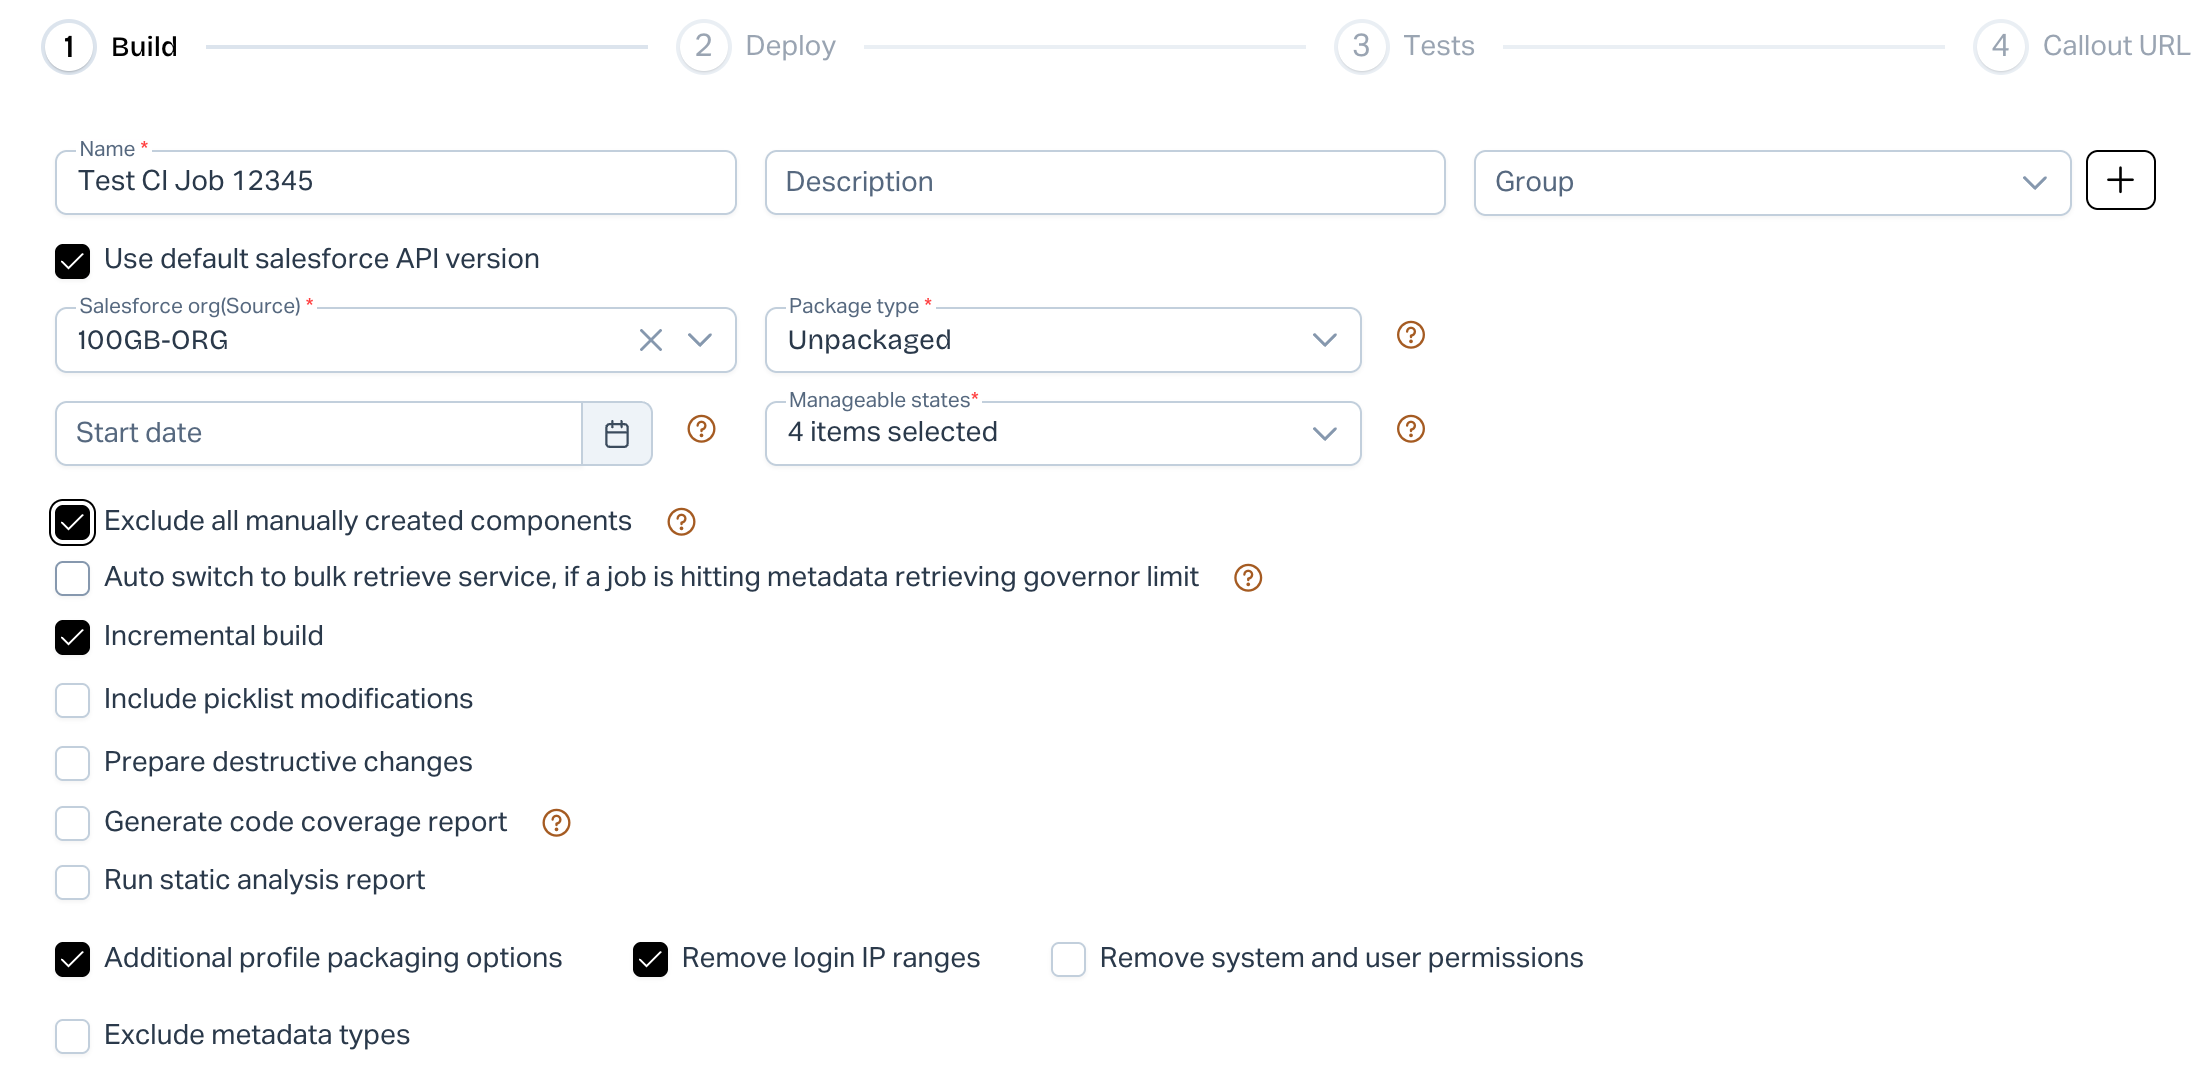
Task: Uncheck the Incremental build checkbox
Action: (x=73, y=637)
